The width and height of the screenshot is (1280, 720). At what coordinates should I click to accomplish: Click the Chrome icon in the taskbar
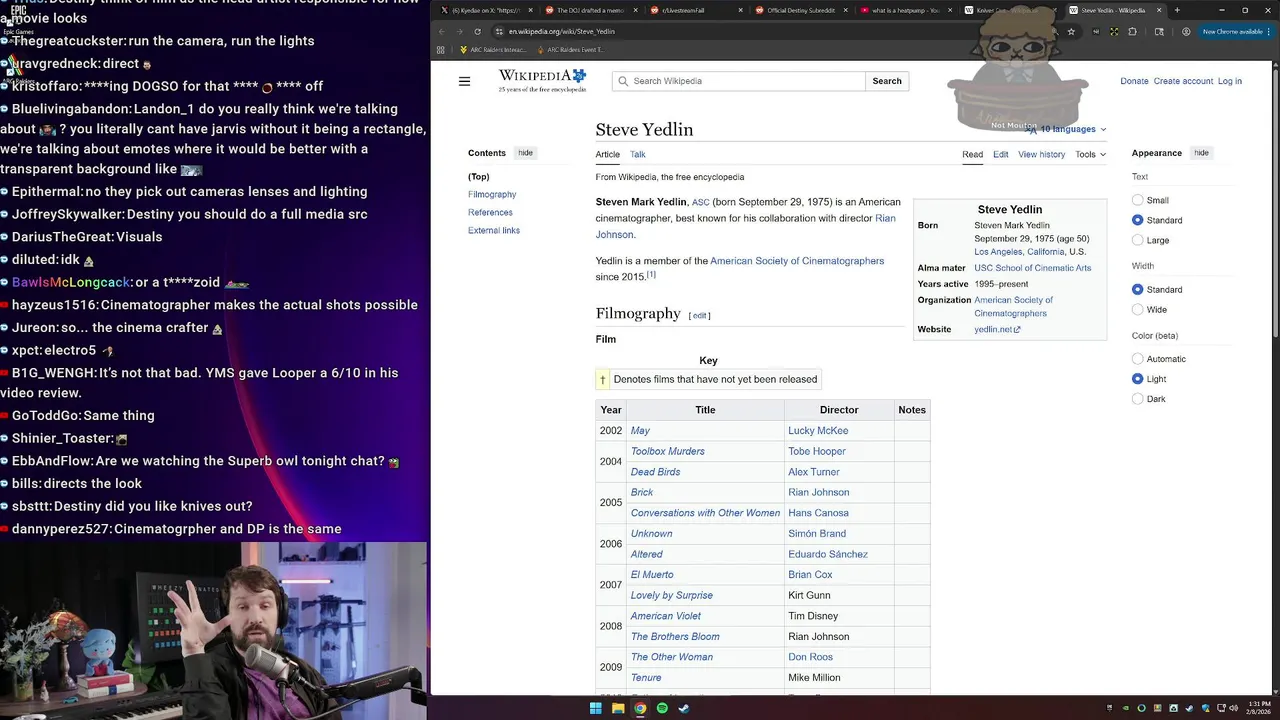tap(640, 708)
